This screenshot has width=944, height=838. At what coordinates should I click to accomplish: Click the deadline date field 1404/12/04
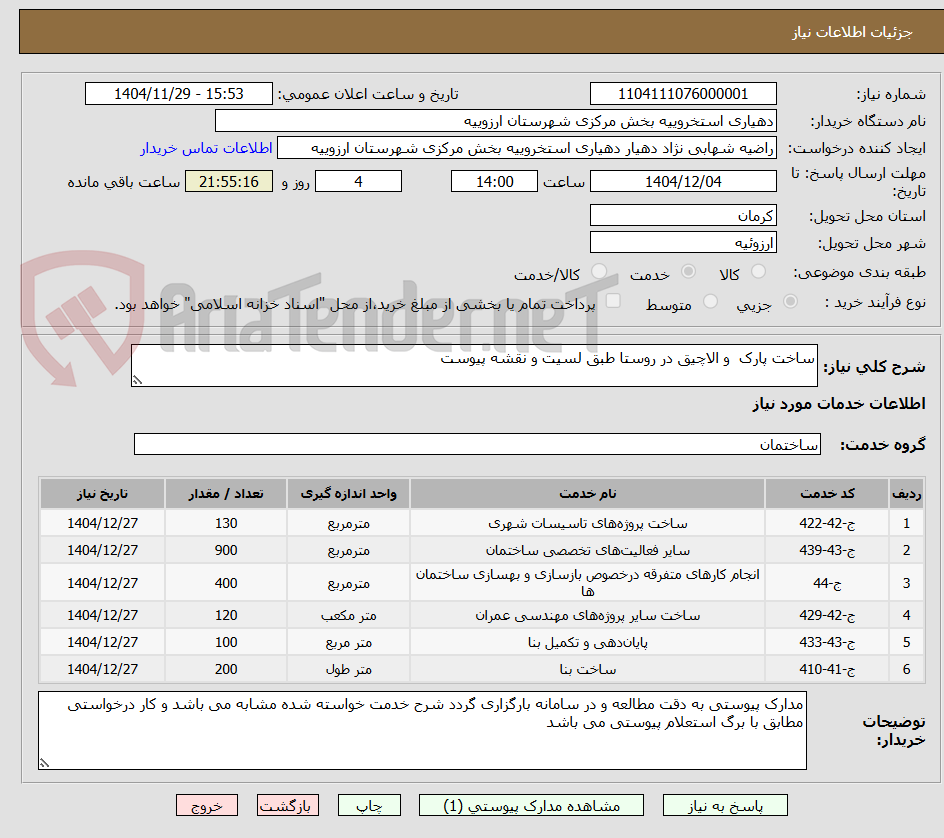pos(683,181)
